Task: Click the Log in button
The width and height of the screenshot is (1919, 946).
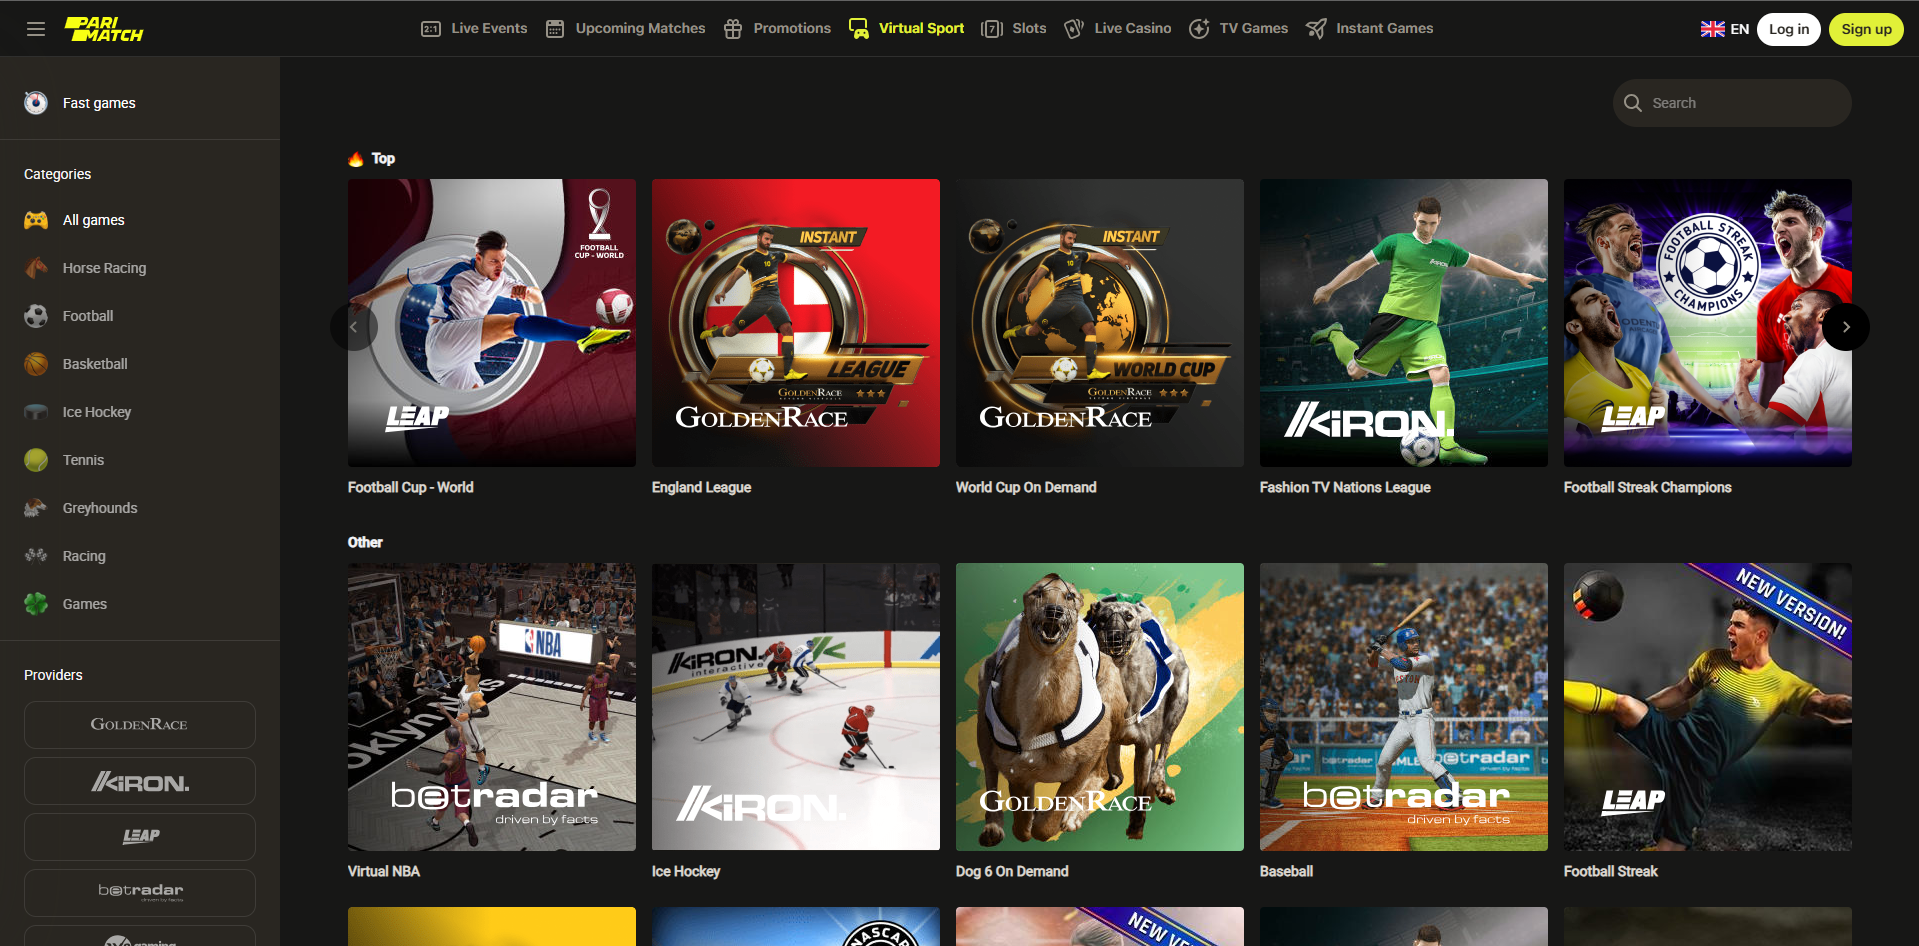Action: tap(1789, 29)
